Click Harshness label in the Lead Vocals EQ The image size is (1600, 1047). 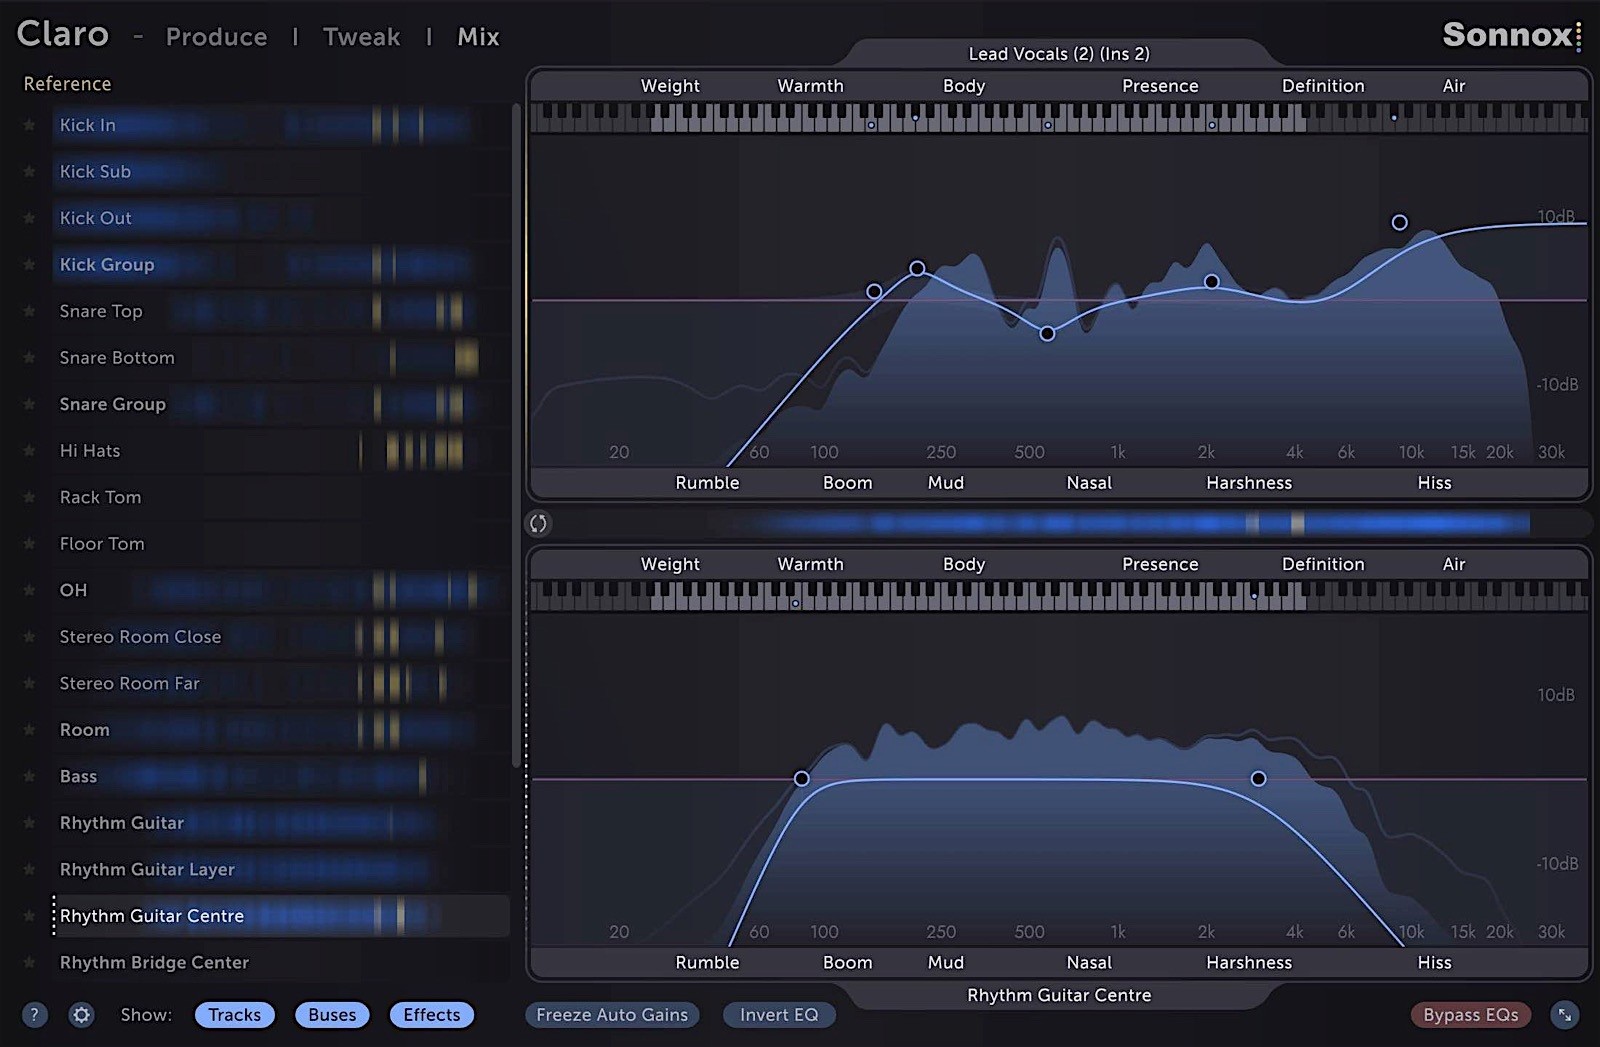coord(1249,483)
